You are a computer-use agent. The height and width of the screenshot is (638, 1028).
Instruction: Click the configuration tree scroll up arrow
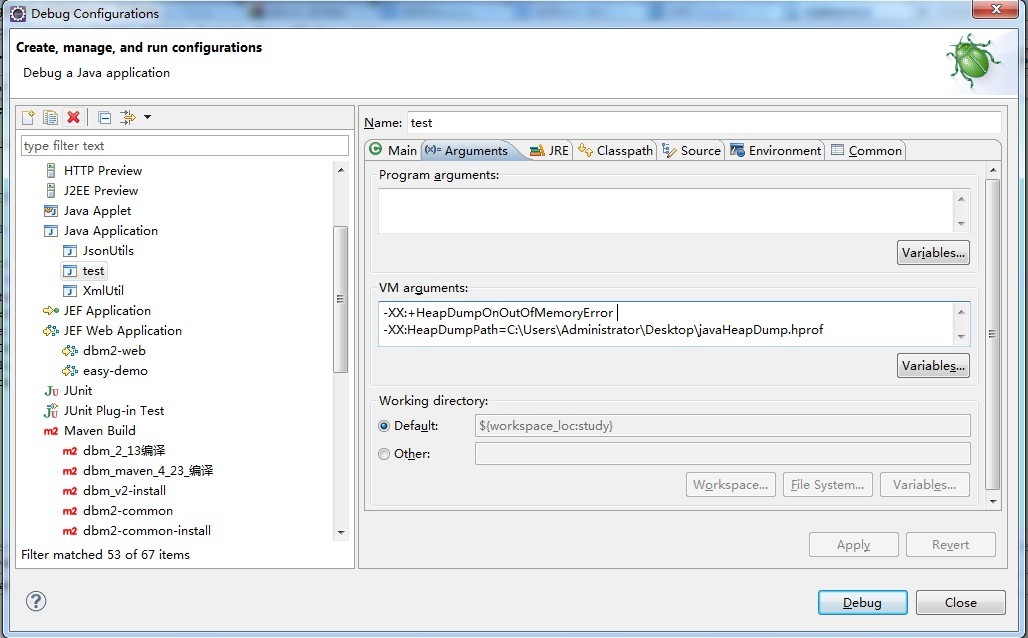pos(341,170)
